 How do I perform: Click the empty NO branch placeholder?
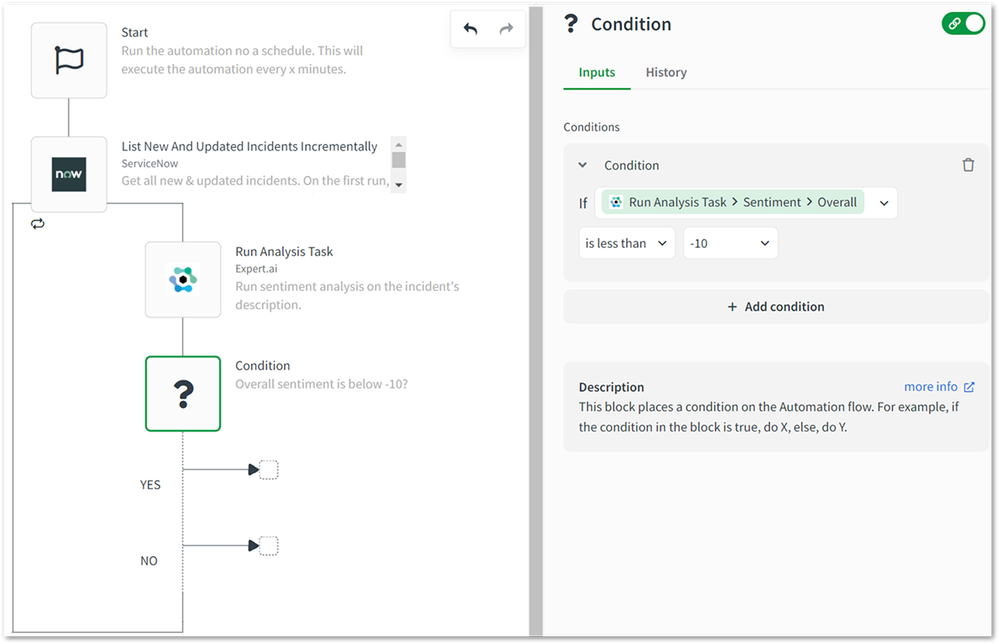point(266,545)
